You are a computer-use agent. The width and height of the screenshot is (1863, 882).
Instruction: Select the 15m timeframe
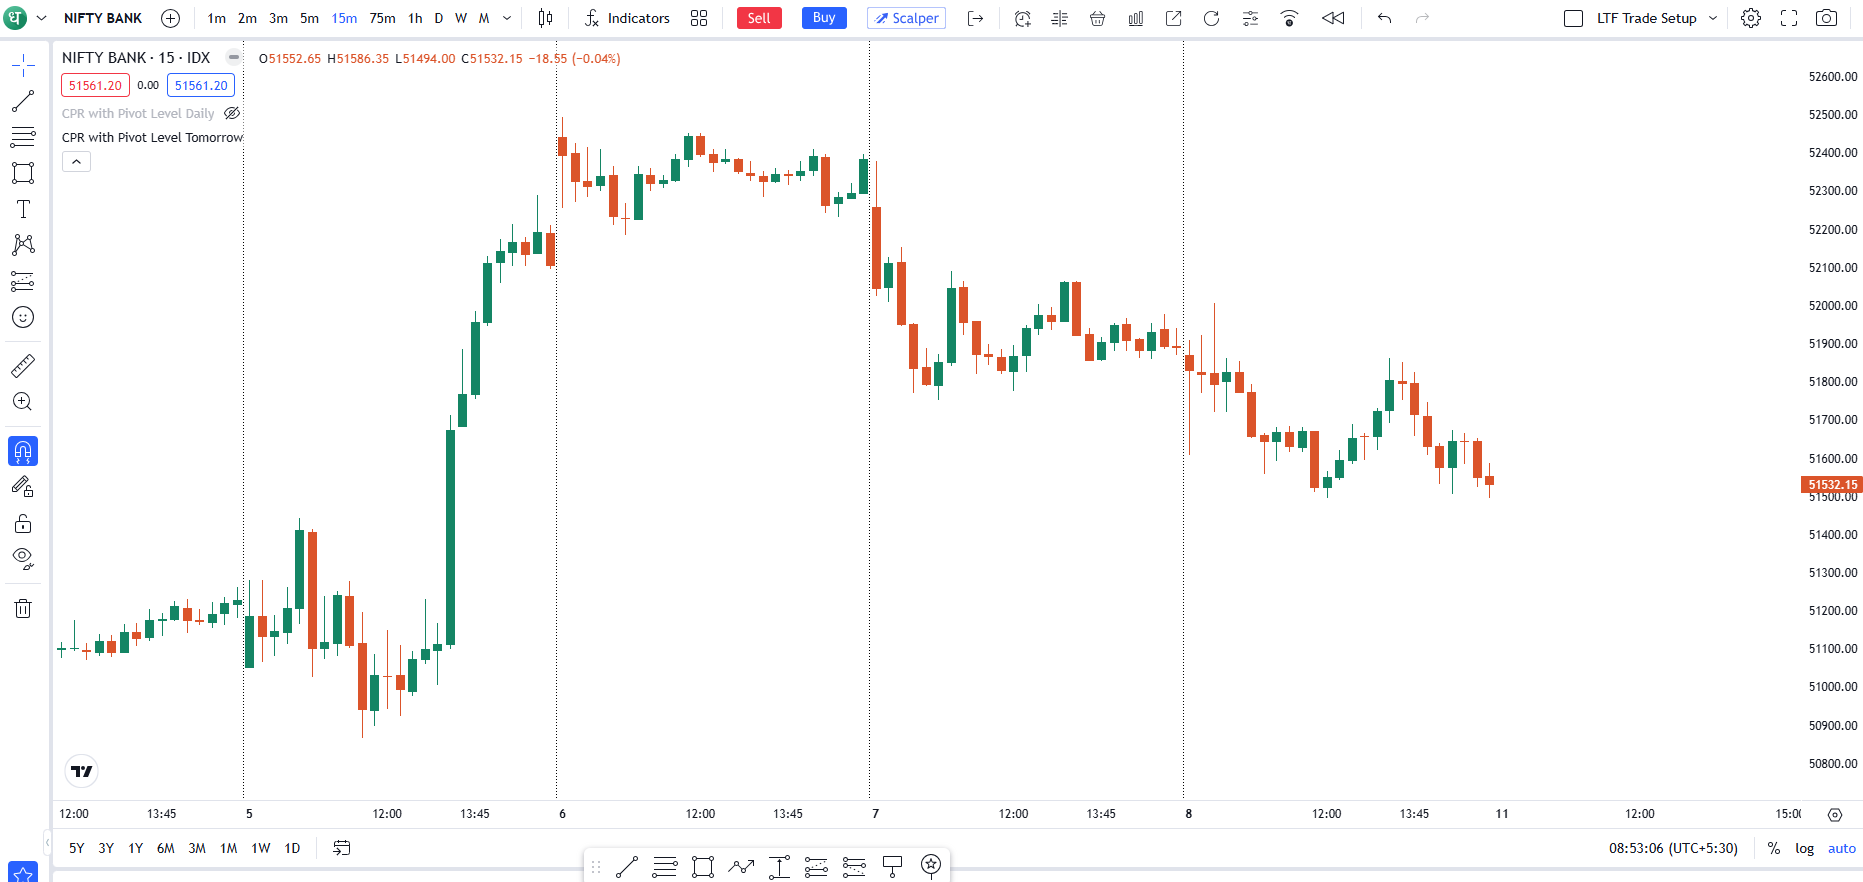[344, 18]
